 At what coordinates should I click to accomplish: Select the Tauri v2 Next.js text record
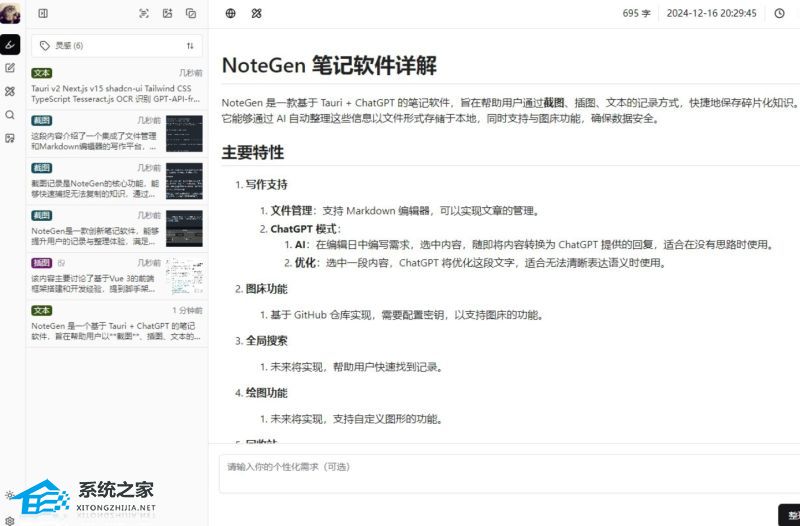click(x=117, y=86)
